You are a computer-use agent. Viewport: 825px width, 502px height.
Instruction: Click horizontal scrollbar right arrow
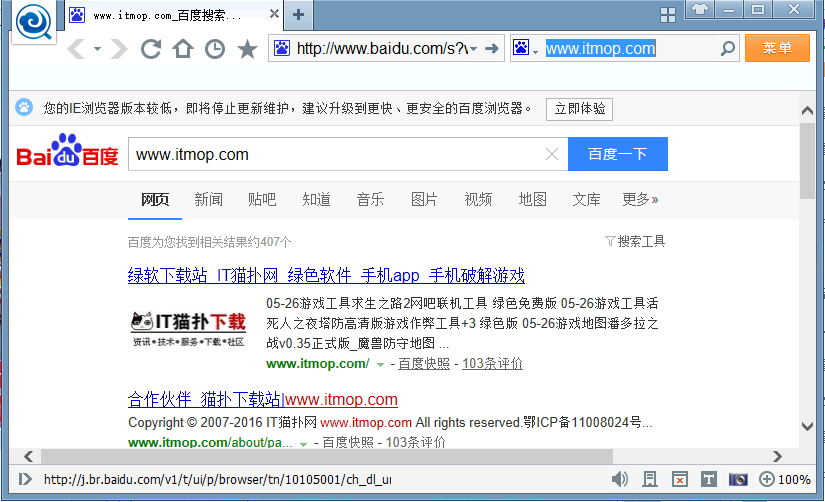(x=777, y=456)
